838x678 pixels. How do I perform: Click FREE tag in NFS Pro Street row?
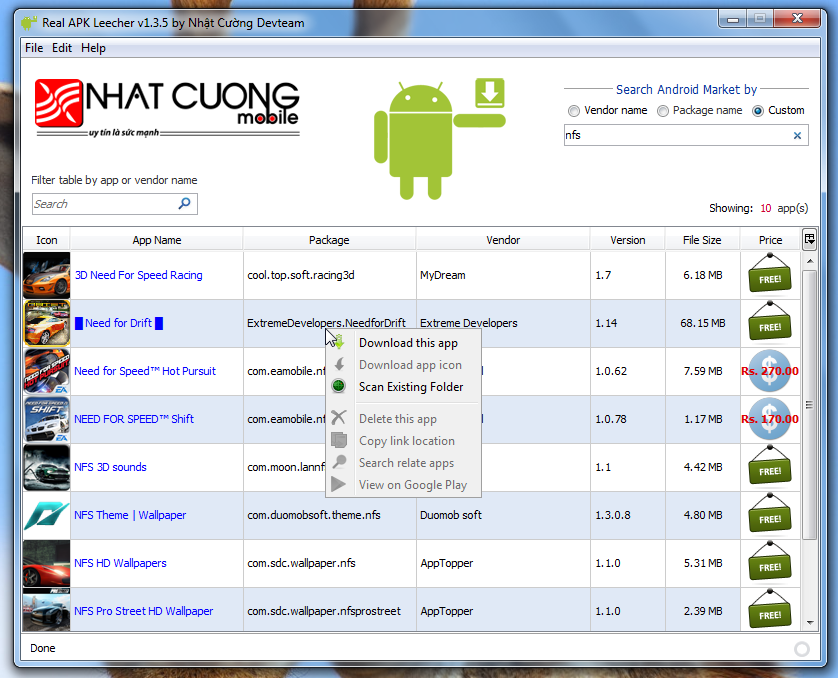pos(770,610)
